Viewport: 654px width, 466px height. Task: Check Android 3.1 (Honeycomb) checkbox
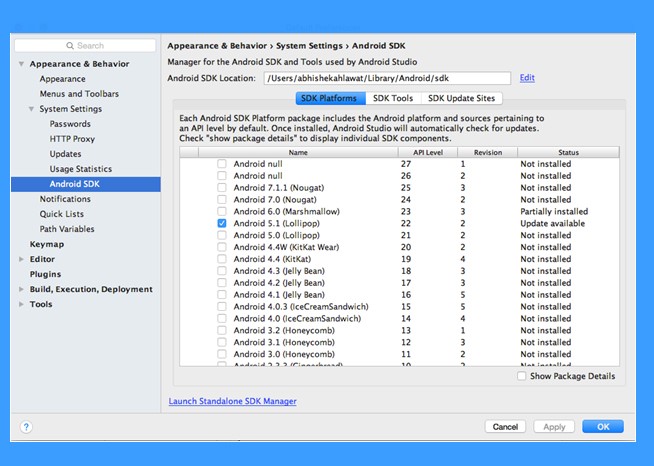222,342
